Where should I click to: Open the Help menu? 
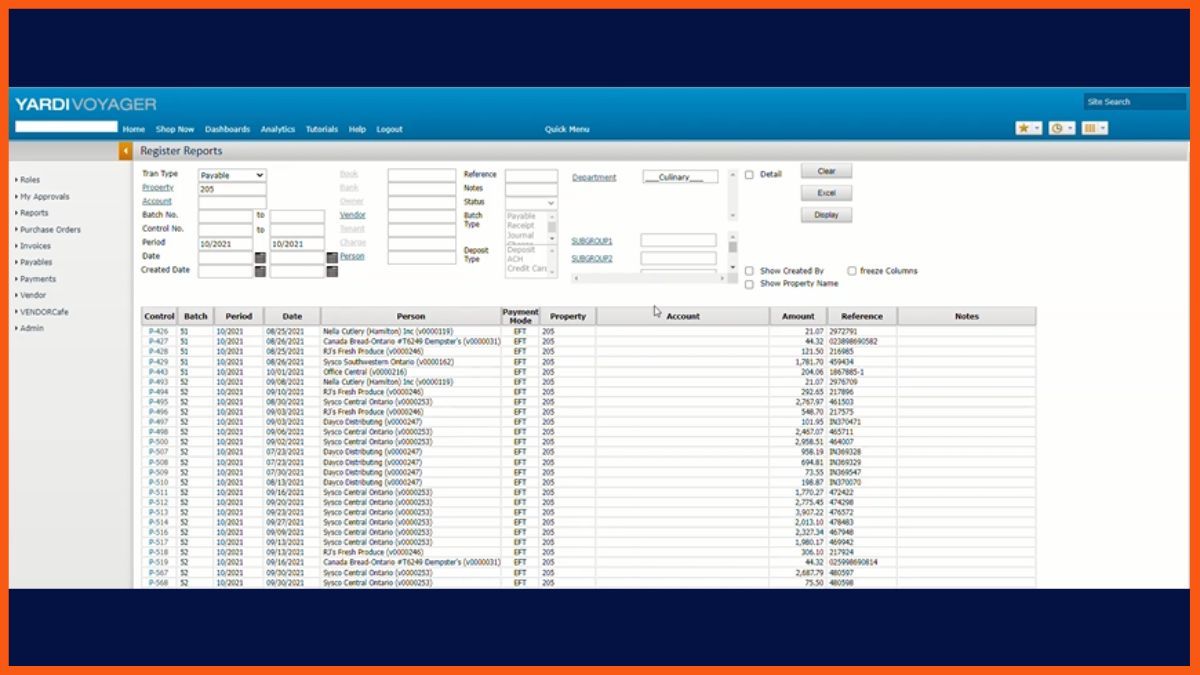357,129
